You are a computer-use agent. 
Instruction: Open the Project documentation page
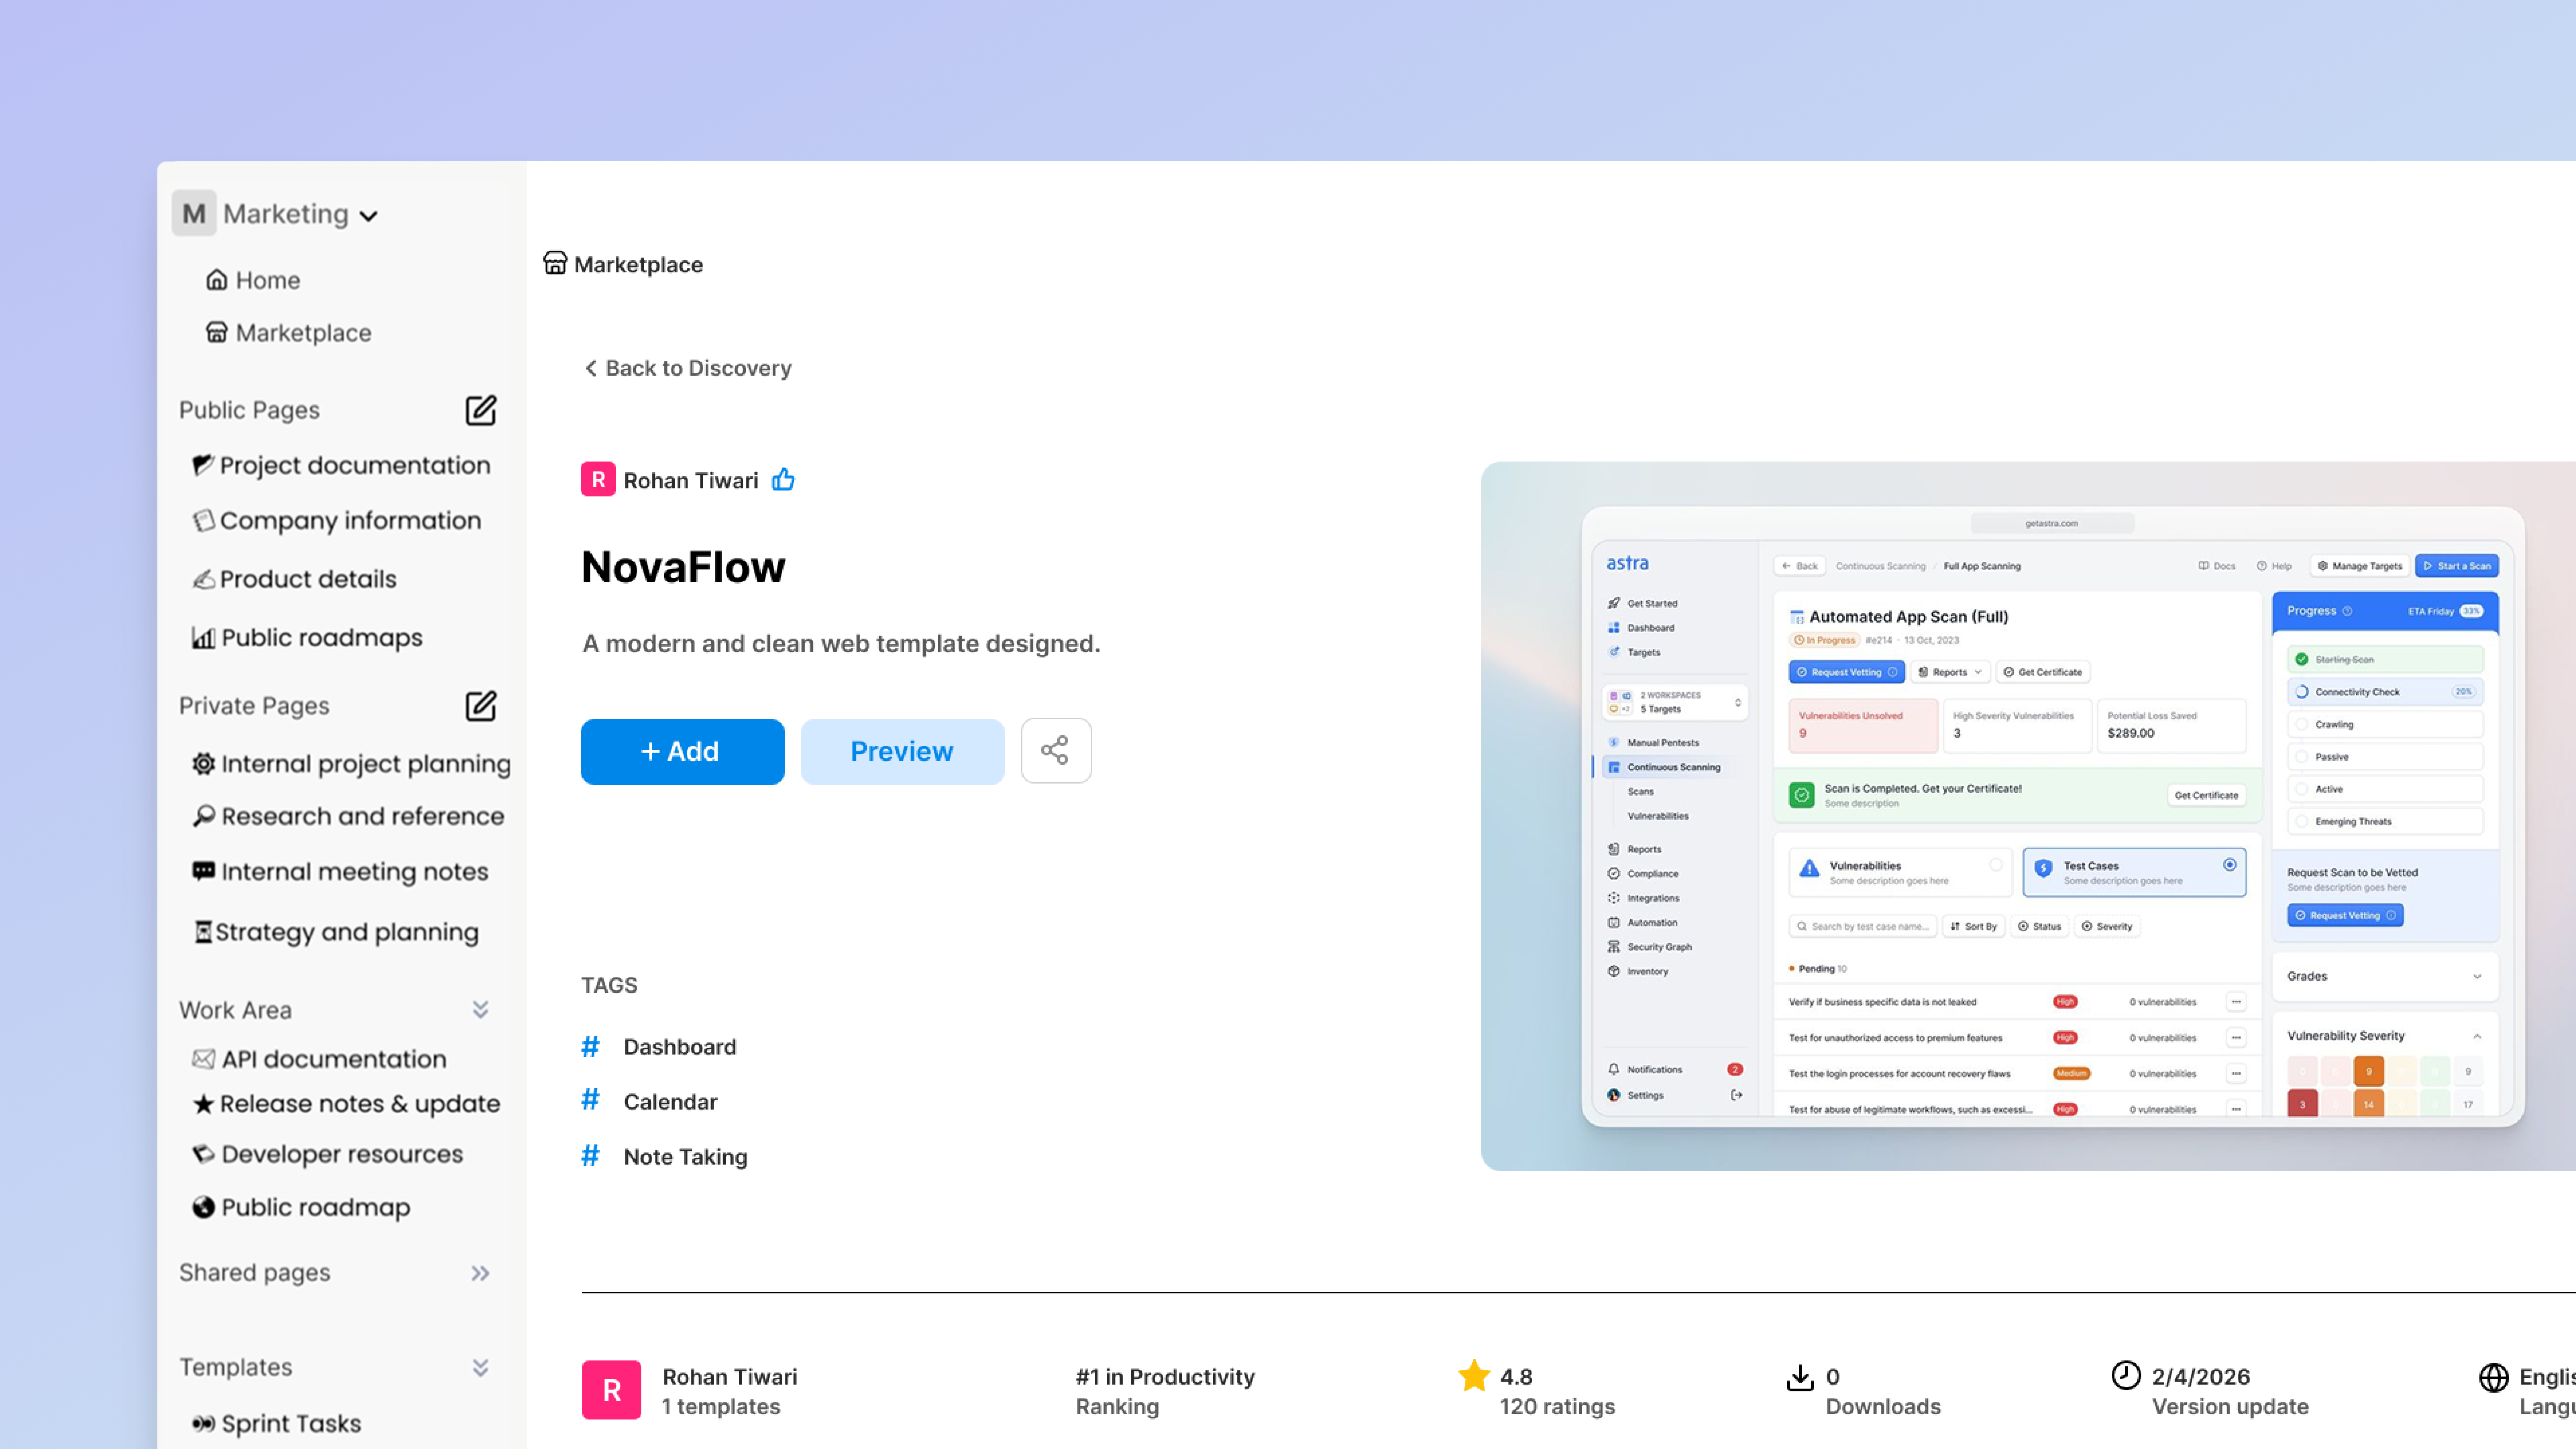(x=354, y=465)
